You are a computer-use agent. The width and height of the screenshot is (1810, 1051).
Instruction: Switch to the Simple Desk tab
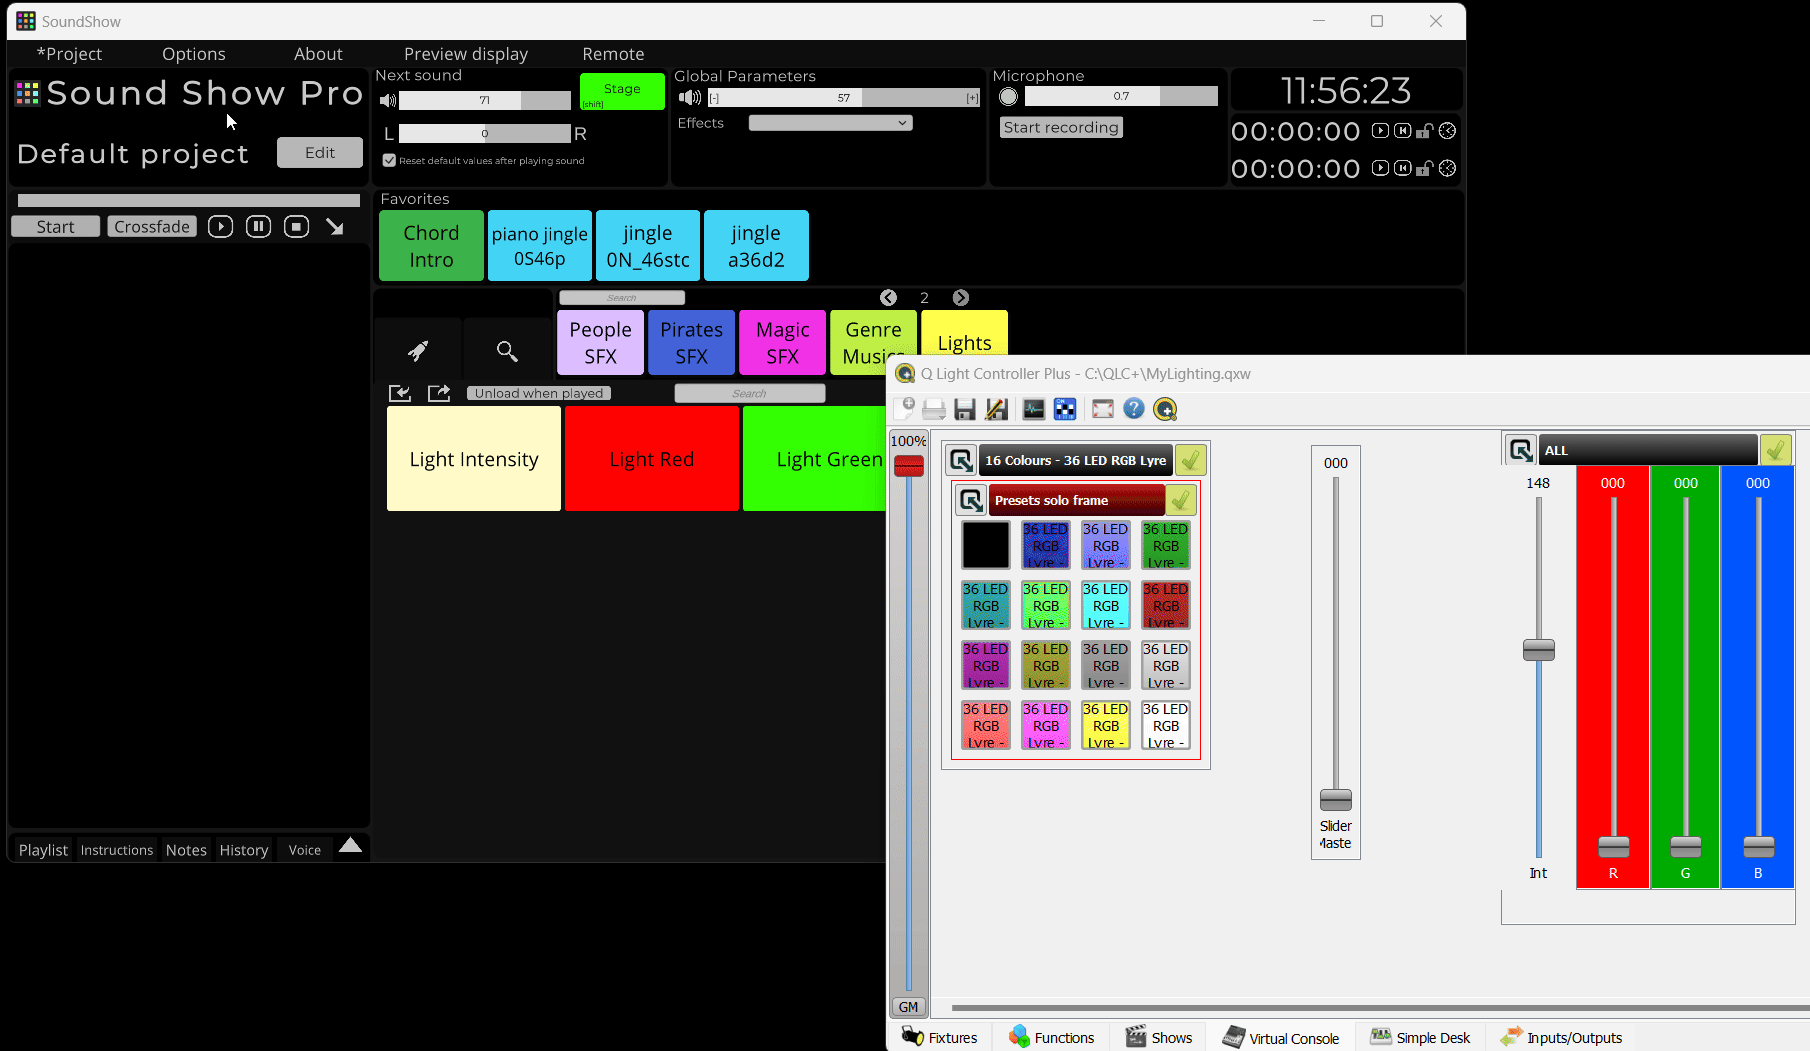pos(1420,1038)
